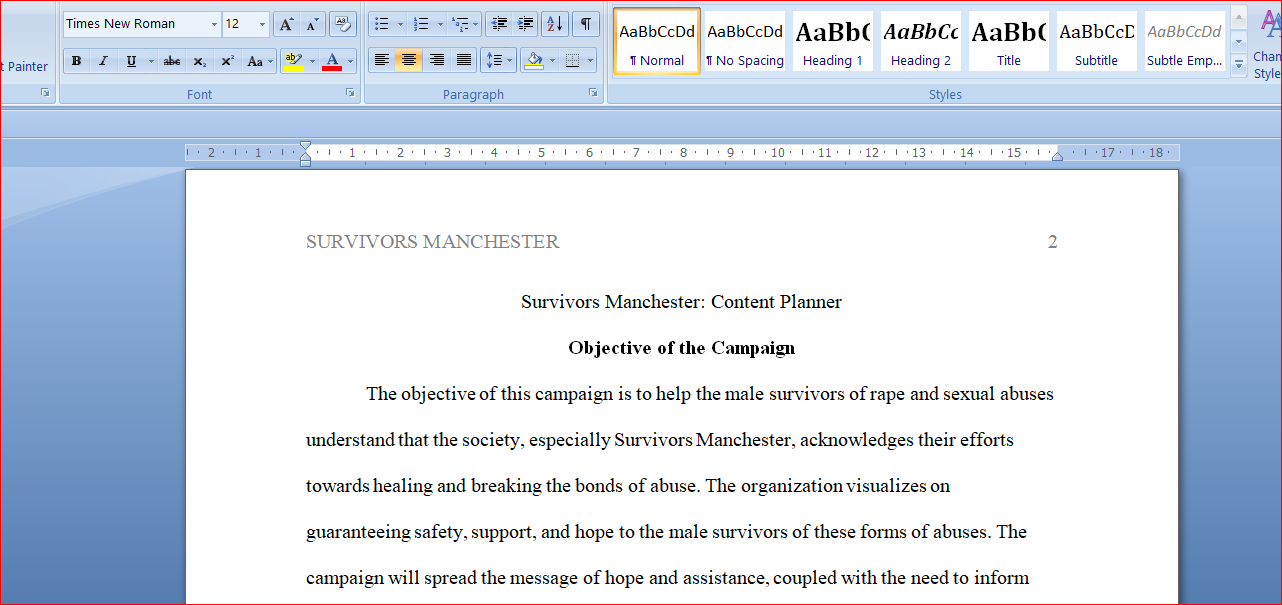Apply shading with the paint bucket icon
Viewport: 1282px width, 605px height.
pyautogui.click(x=534, y=61)
